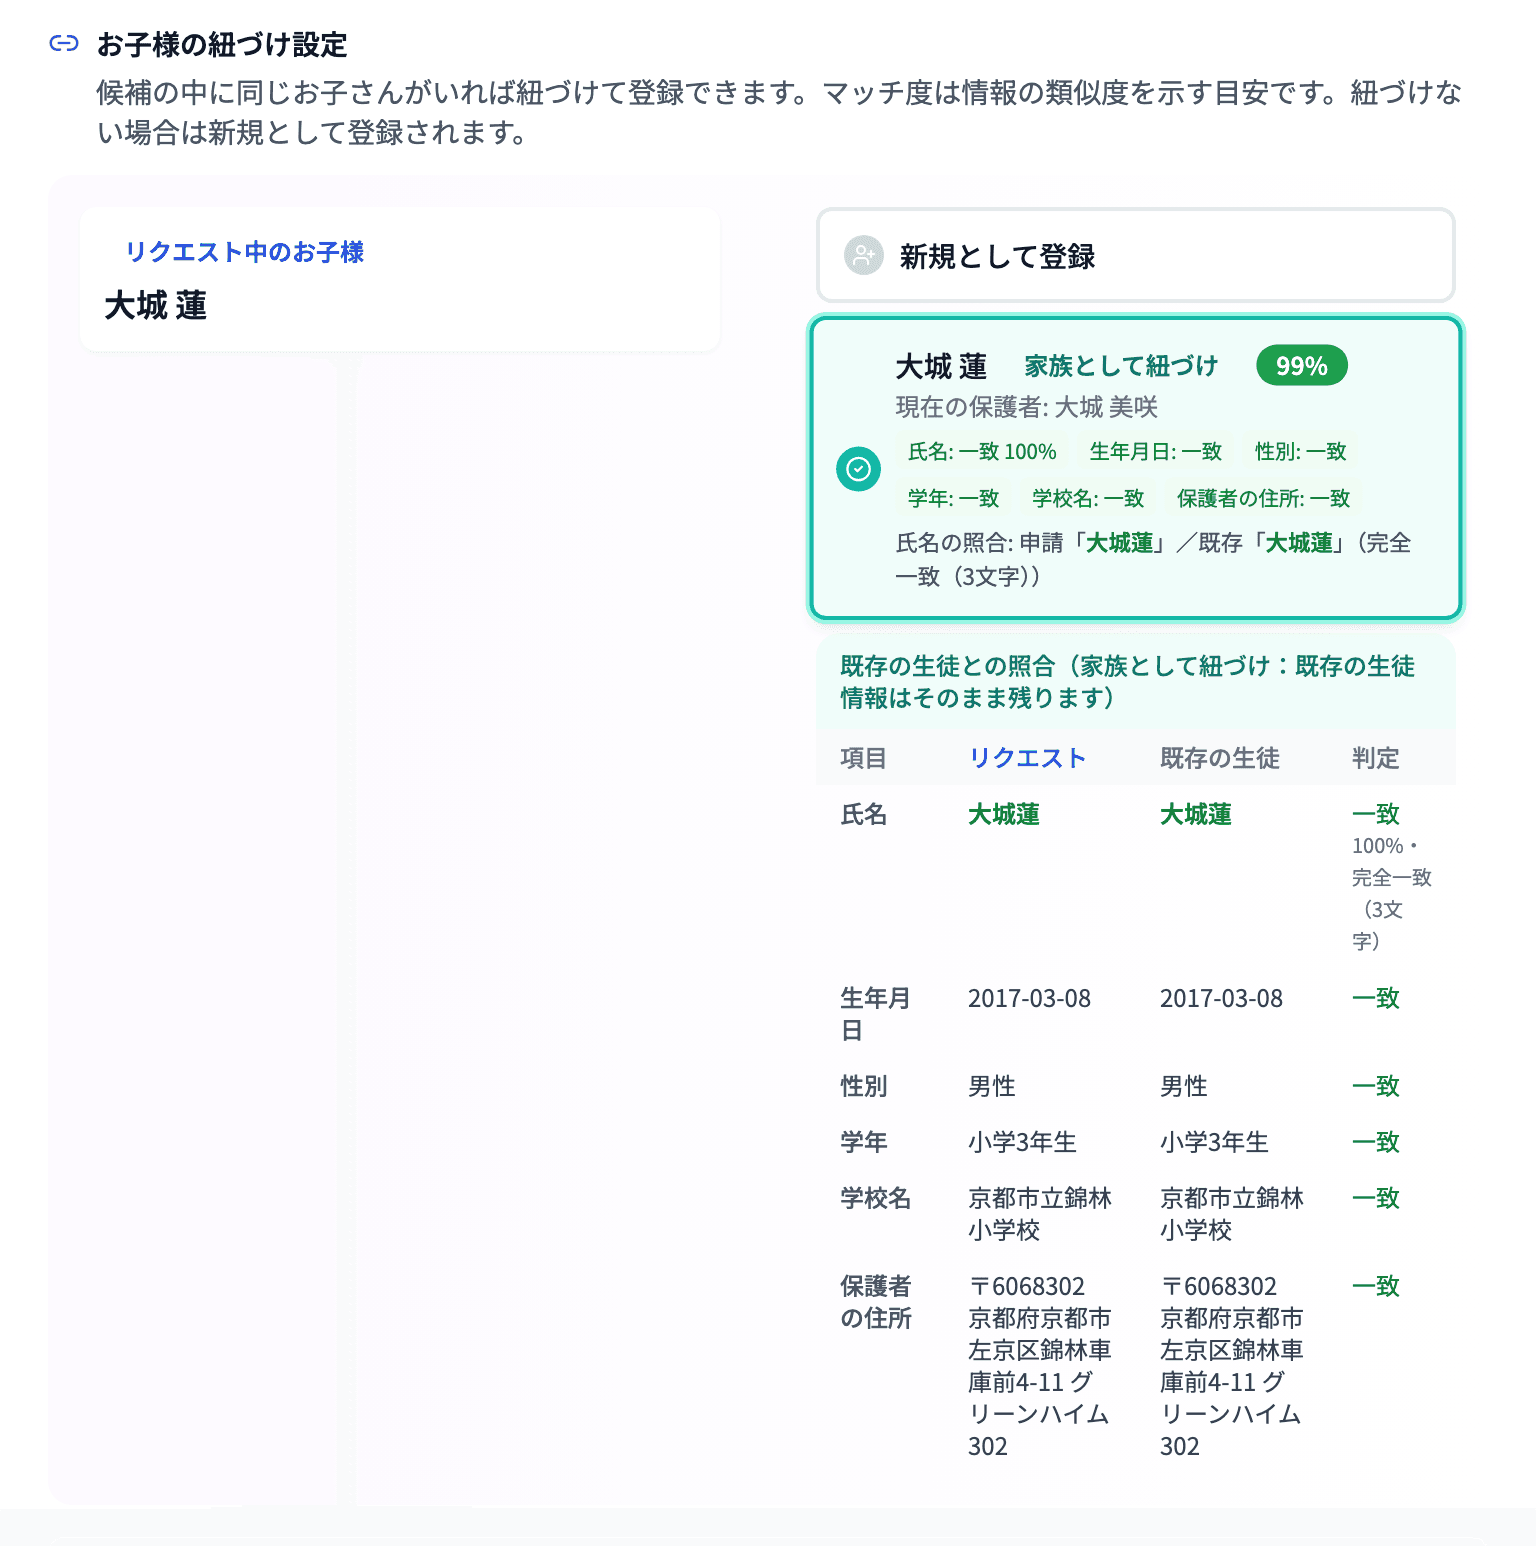The image size is (1536, 1546).
Task: Click the リクエスト中のお子様 label
Action: 244,252
